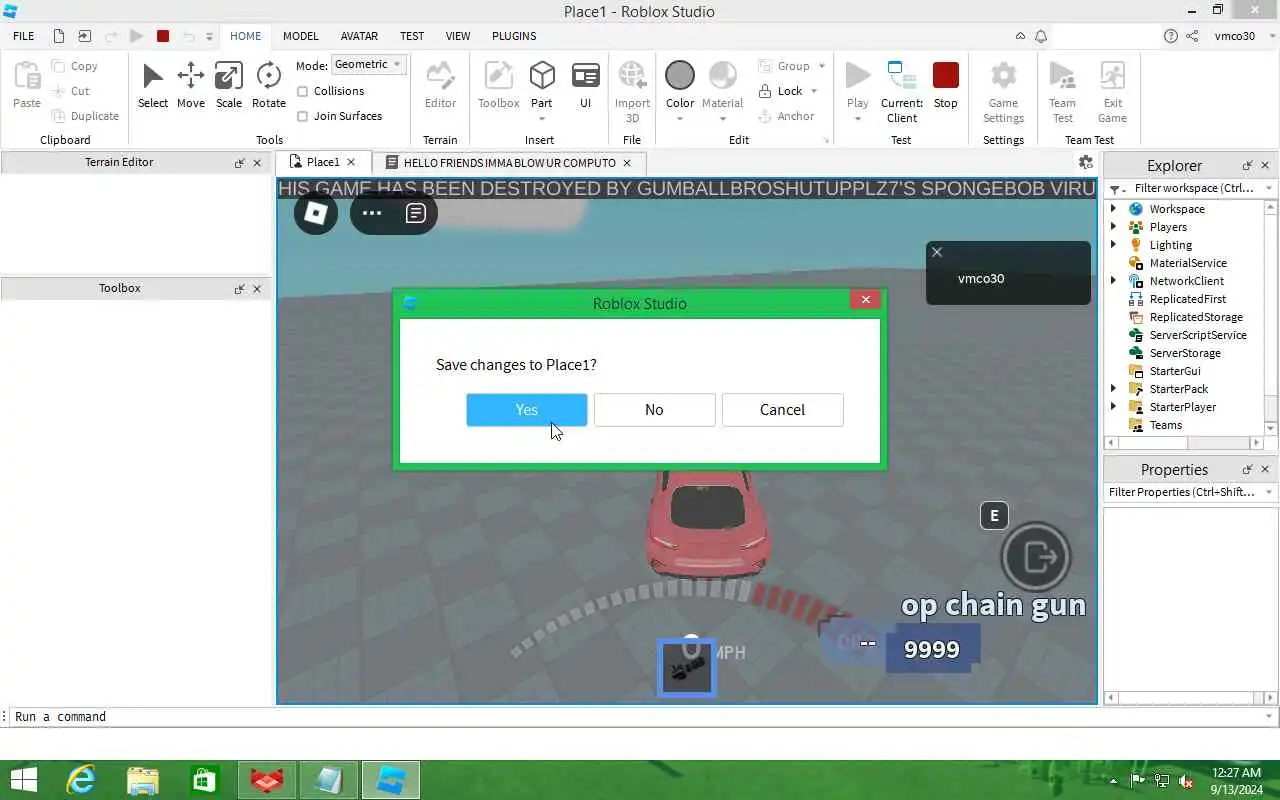Click the notifications bell icon

pos(1041,36)
